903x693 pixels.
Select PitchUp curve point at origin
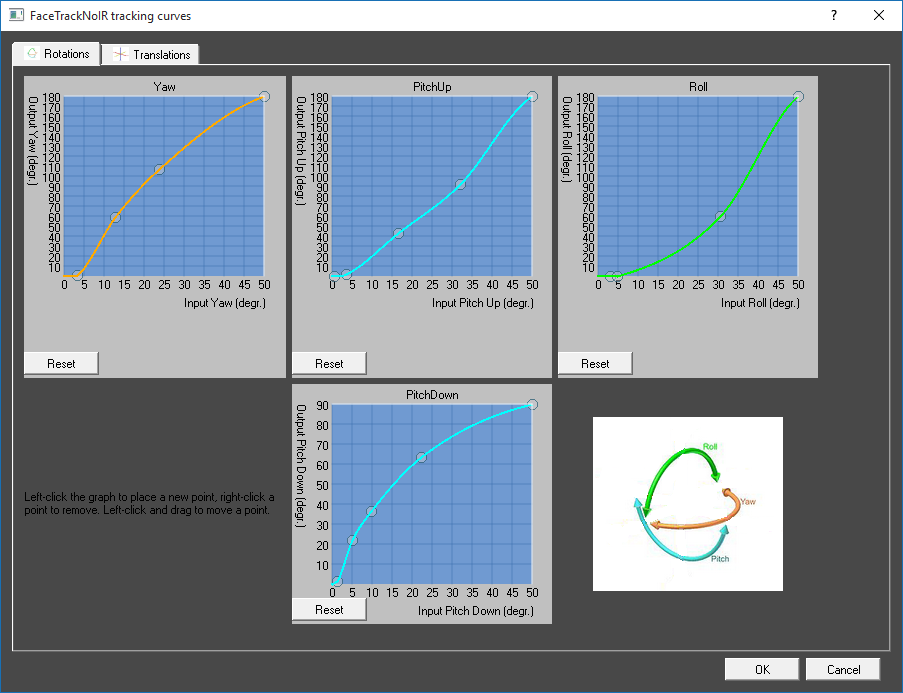coord(334,276)
